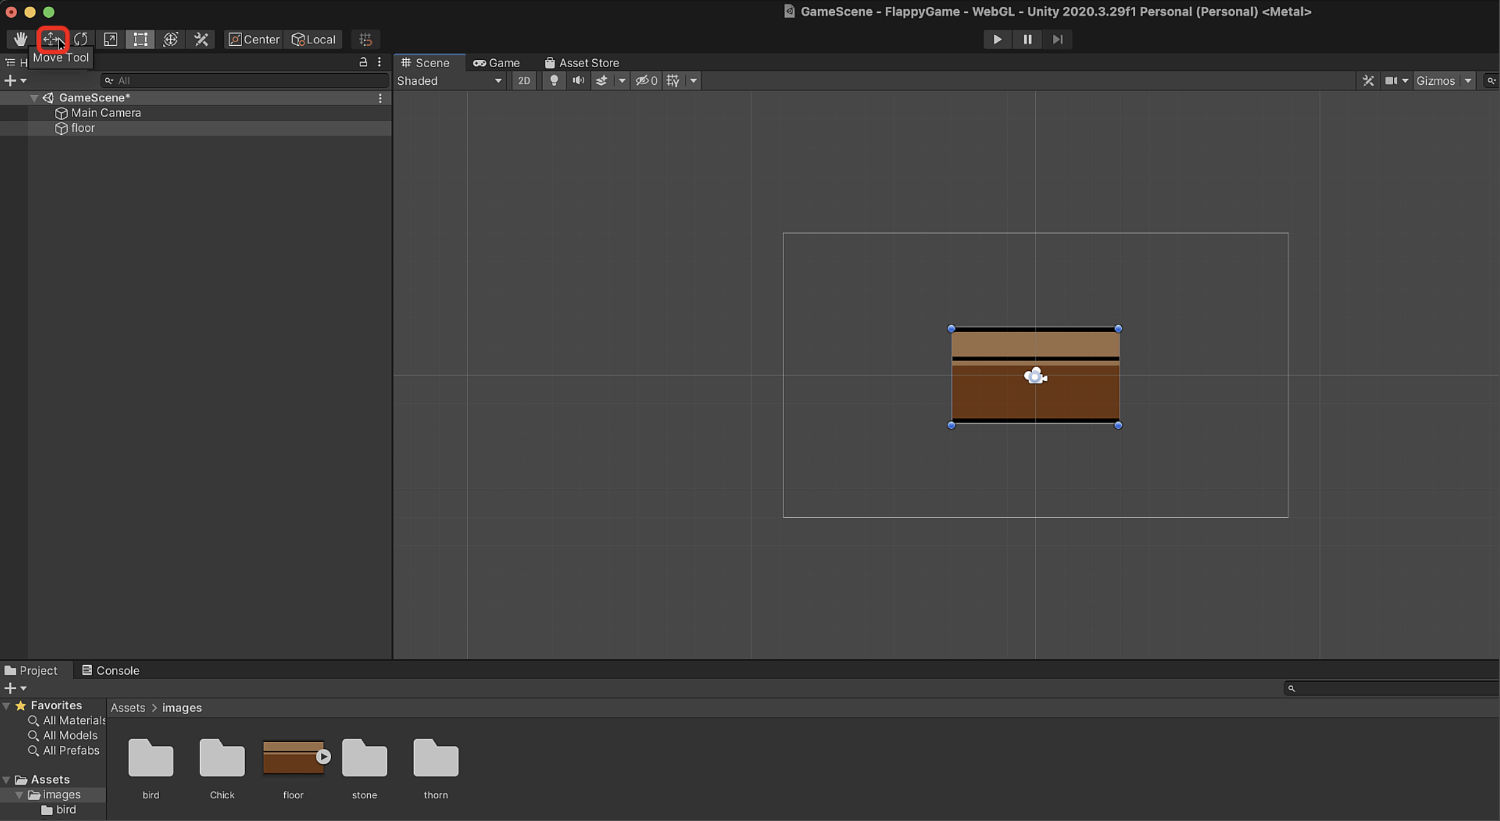Select All Models under Favorites

tap(62, 736)
